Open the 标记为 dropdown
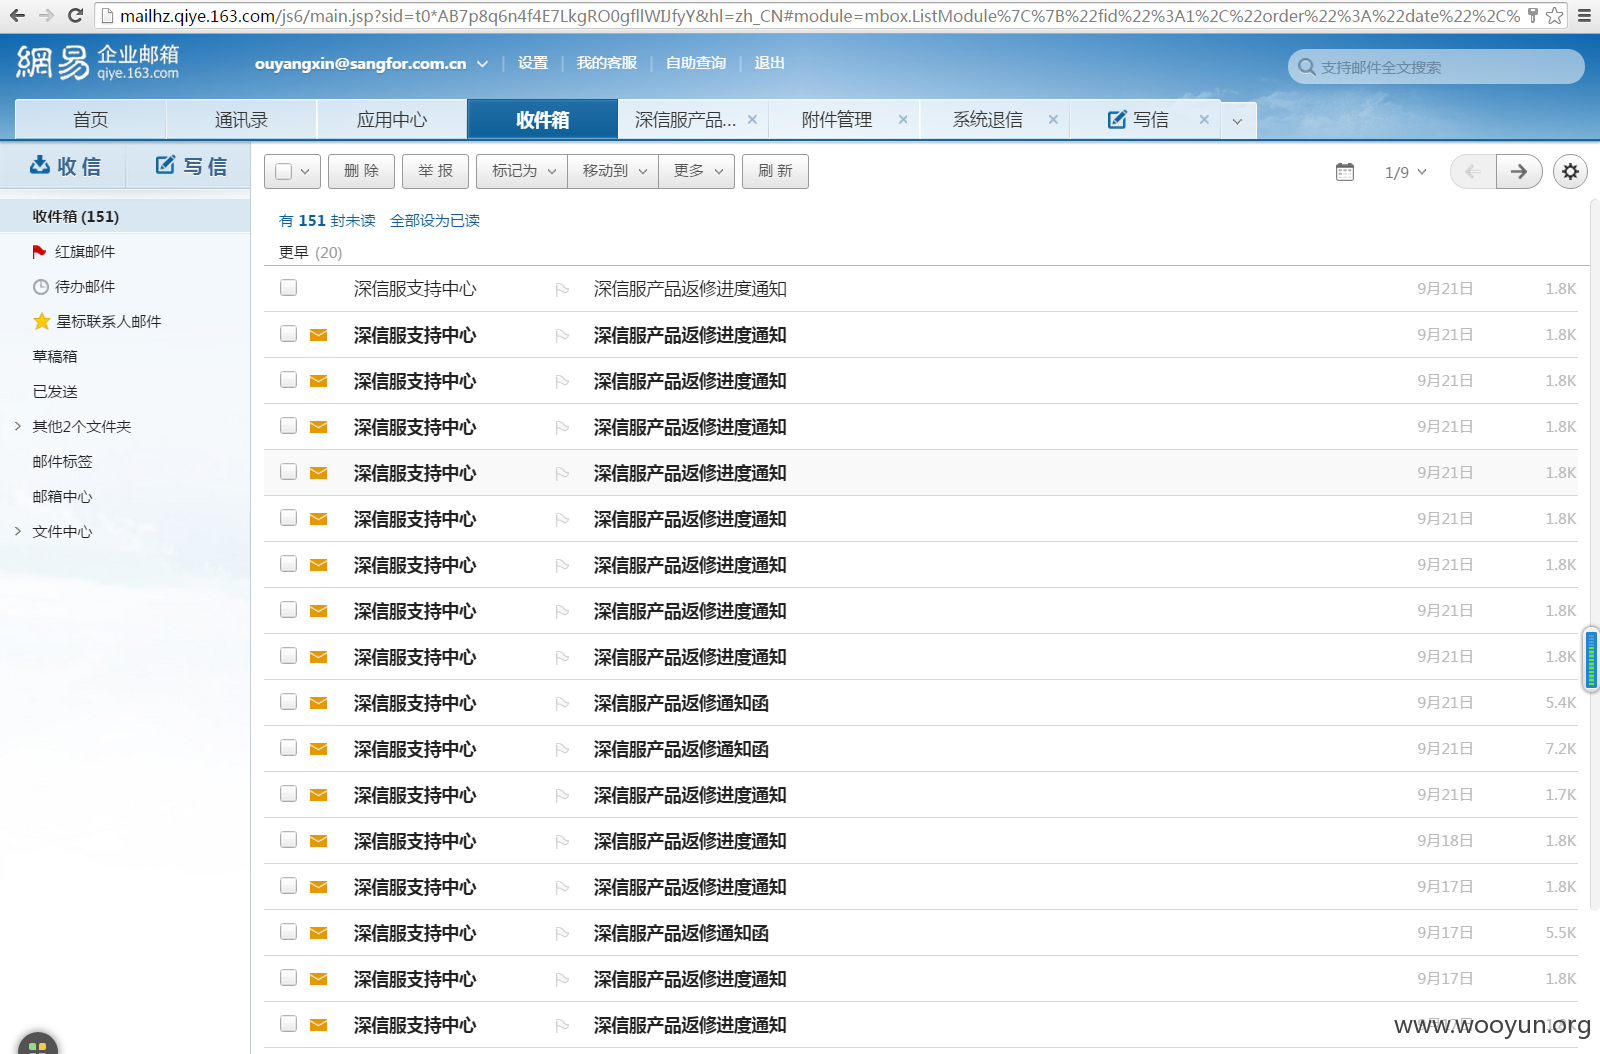 click(x=522, y=172)
